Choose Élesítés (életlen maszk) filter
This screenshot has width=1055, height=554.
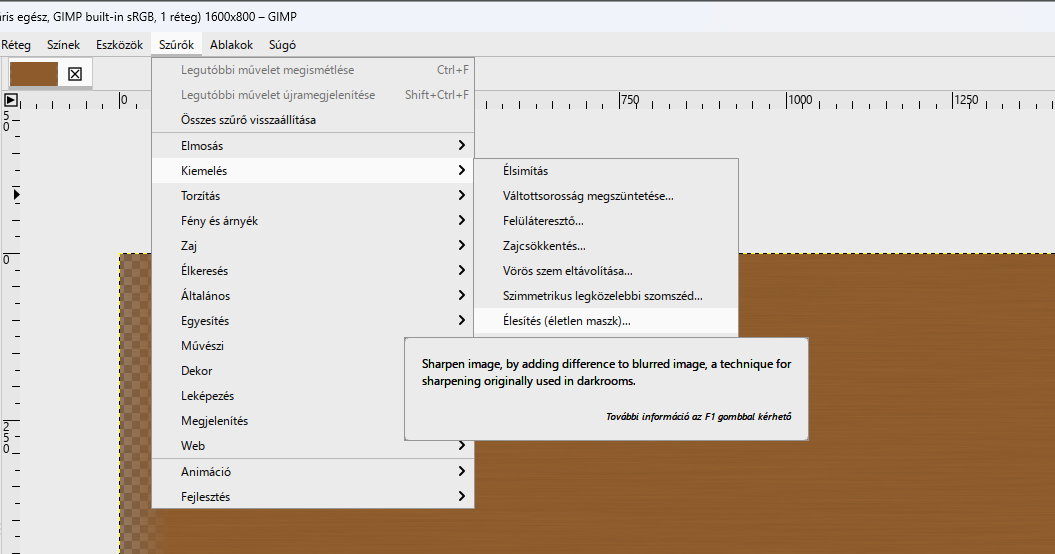tap(606, 320)
